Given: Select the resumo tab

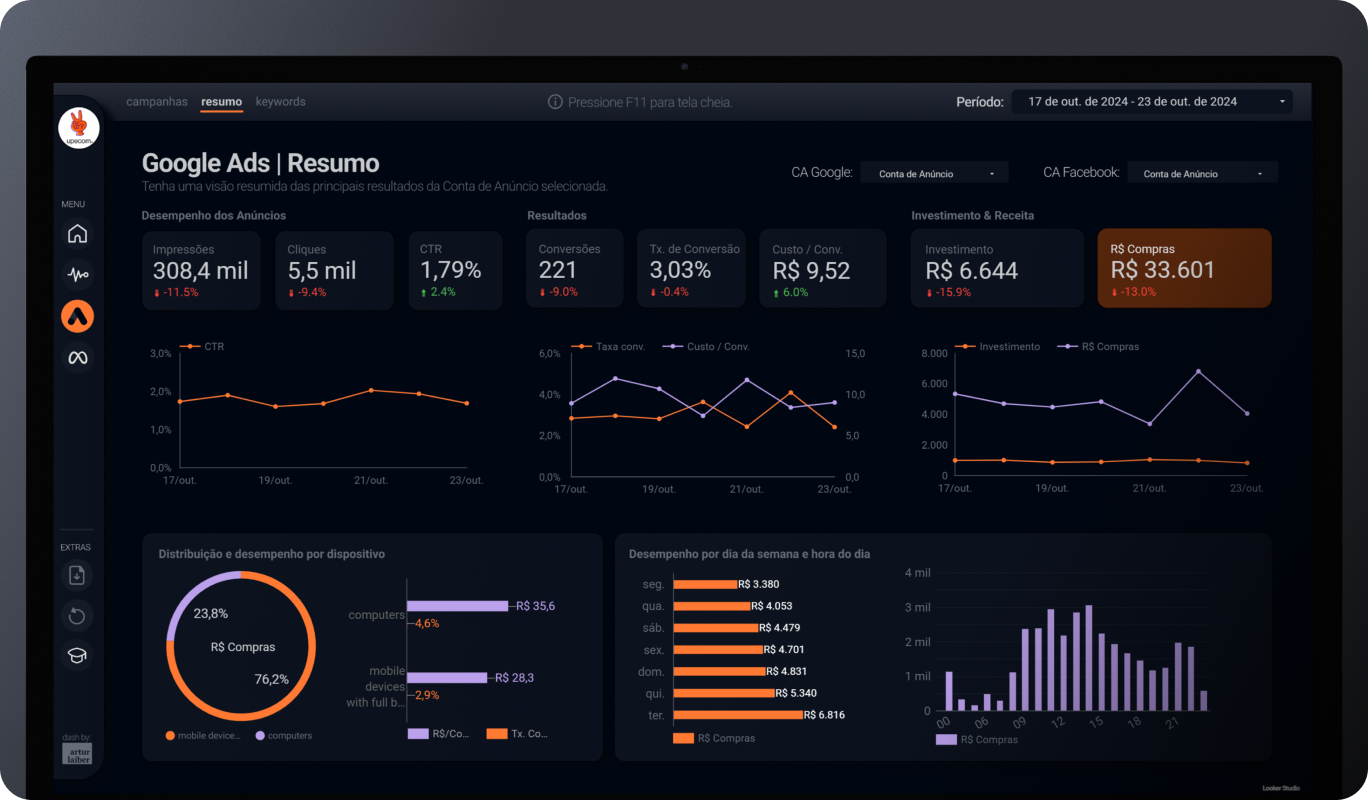Looking at the screenshot, I should [221, 102].
